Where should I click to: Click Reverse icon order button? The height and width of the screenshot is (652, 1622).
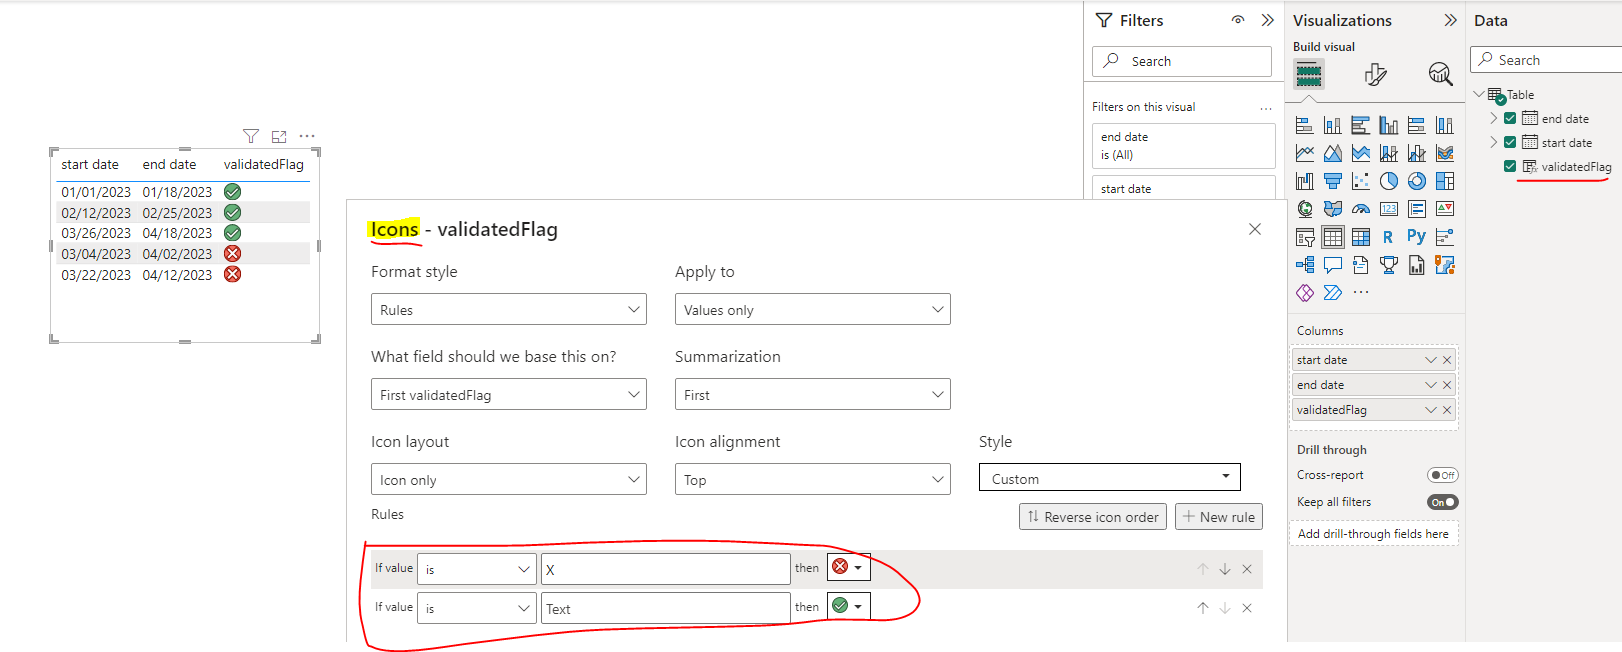click(x=1093, y=517)
